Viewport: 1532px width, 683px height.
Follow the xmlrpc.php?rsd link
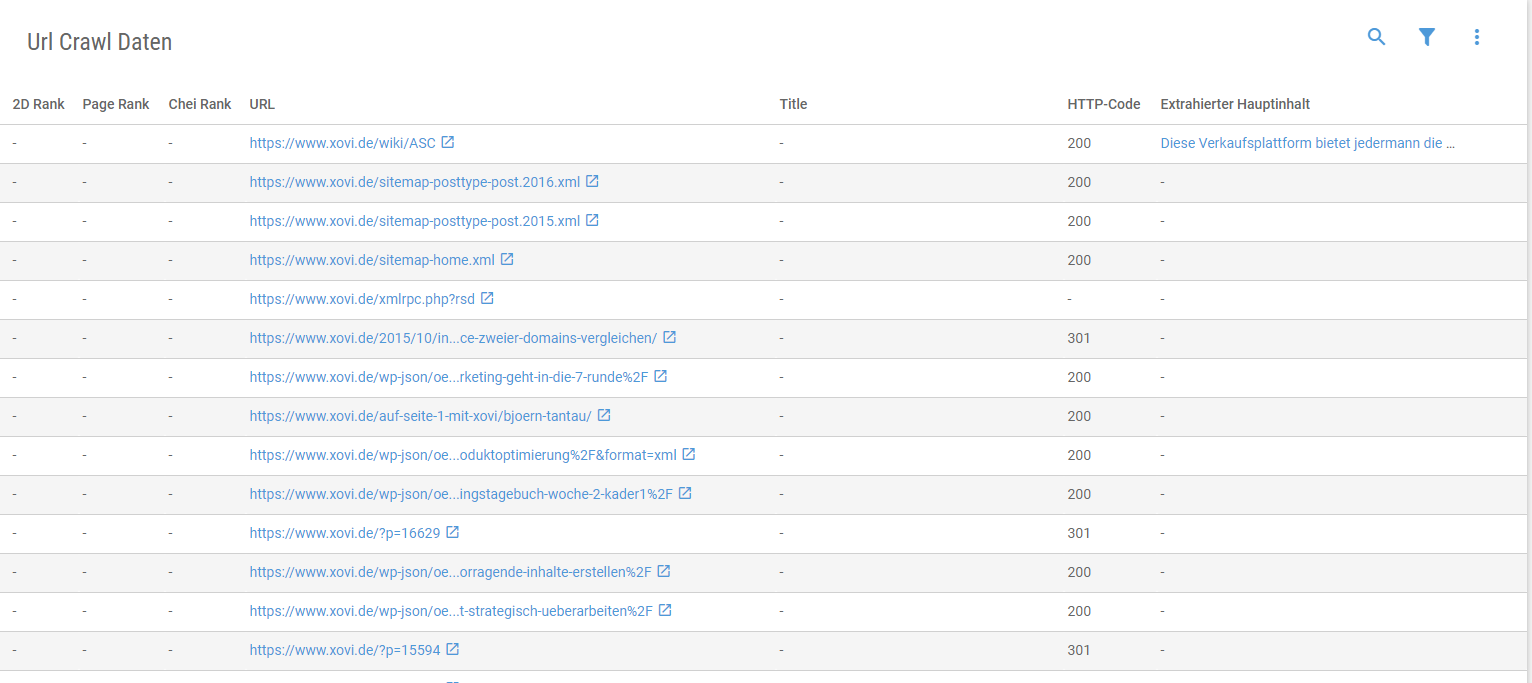pyautogui.click(x=362, y=299)
